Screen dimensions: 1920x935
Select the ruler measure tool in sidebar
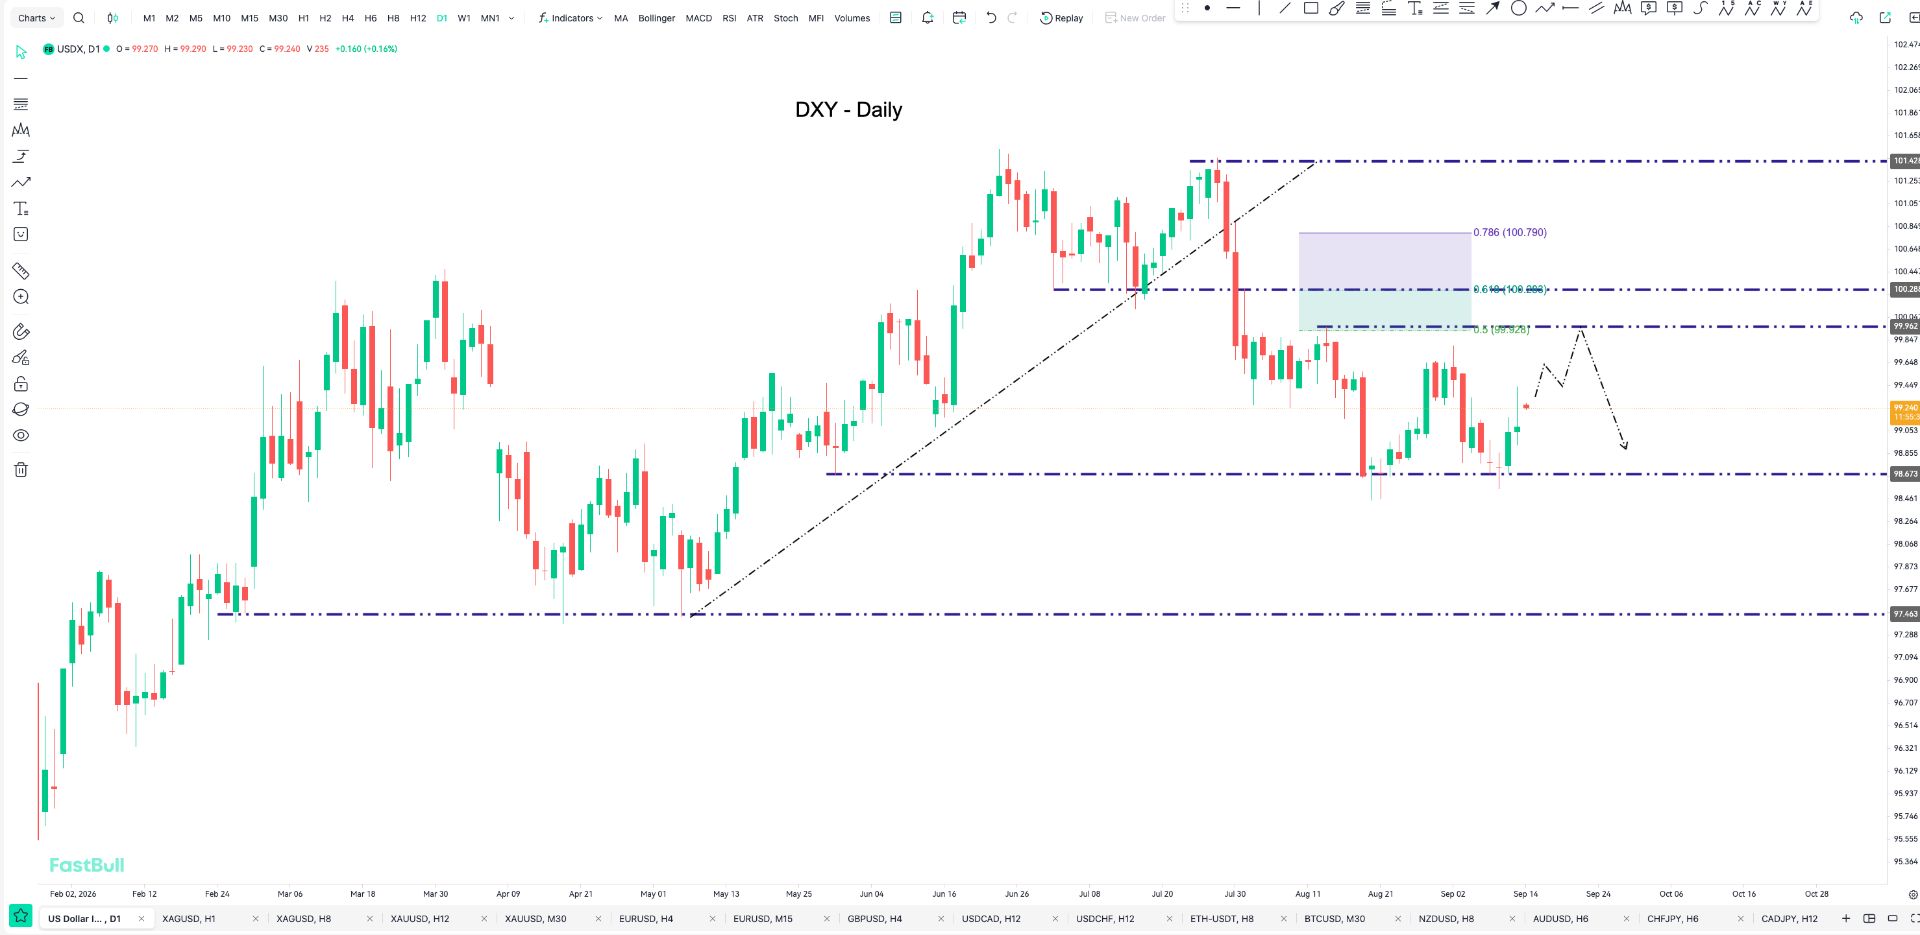[20, 271]
